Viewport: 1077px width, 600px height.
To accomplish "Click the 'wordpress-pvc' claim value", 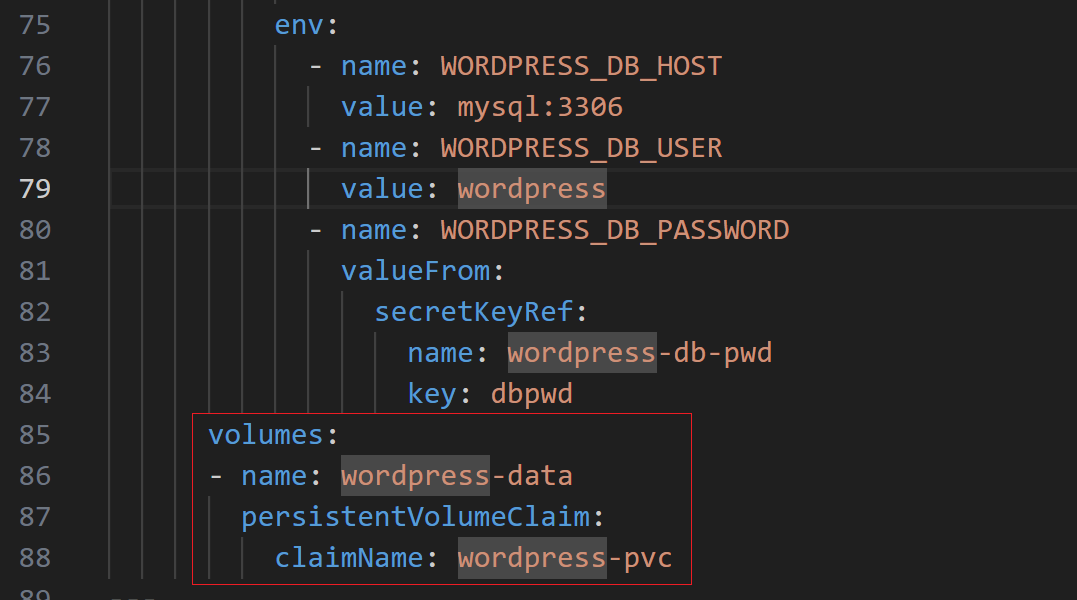I will click(x=565, y=558).
